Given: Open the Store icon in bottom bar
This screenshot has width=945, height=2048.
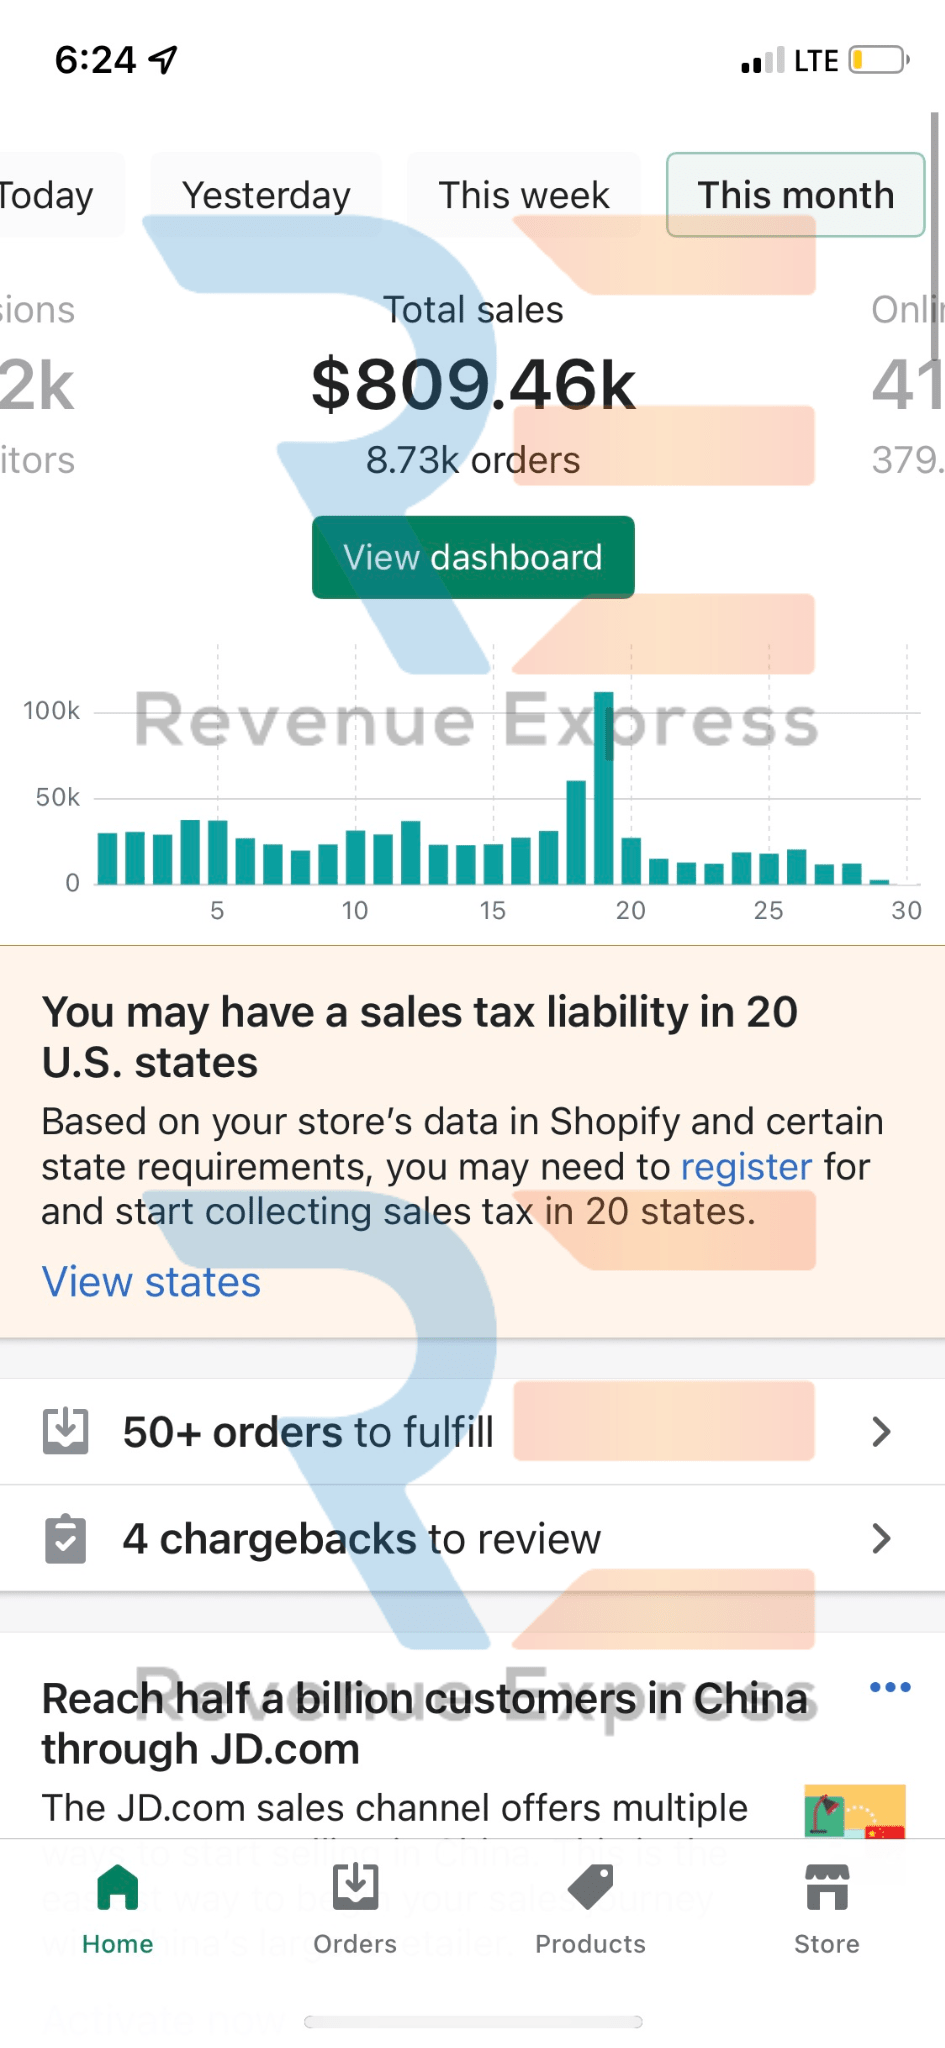Looking at the screenshot, I should point(827,1888).
